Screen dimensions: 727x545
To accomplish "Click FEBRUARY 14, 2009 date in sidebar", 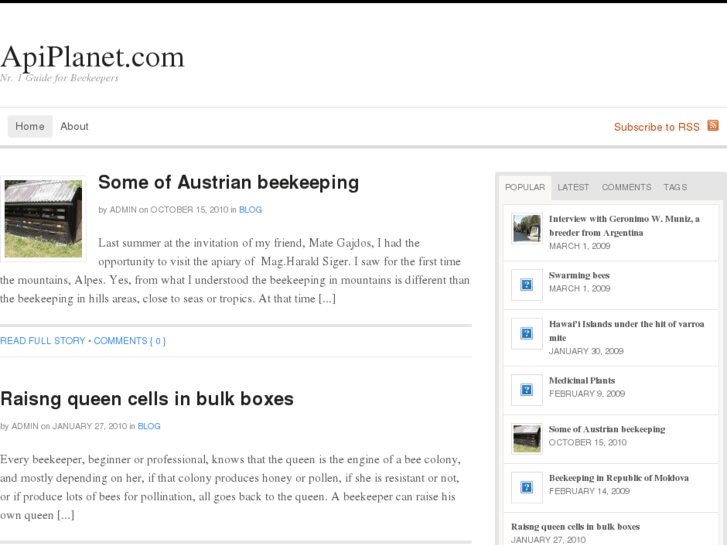I will (589, 491).
